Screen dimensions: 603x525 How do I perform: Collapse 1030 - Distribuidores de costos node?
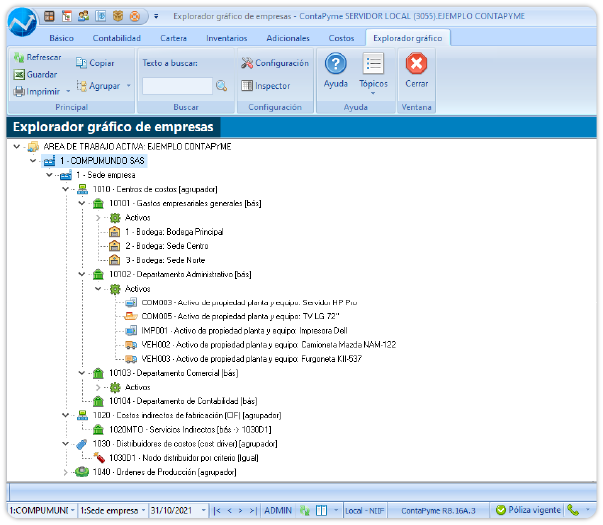click(65, 444)
